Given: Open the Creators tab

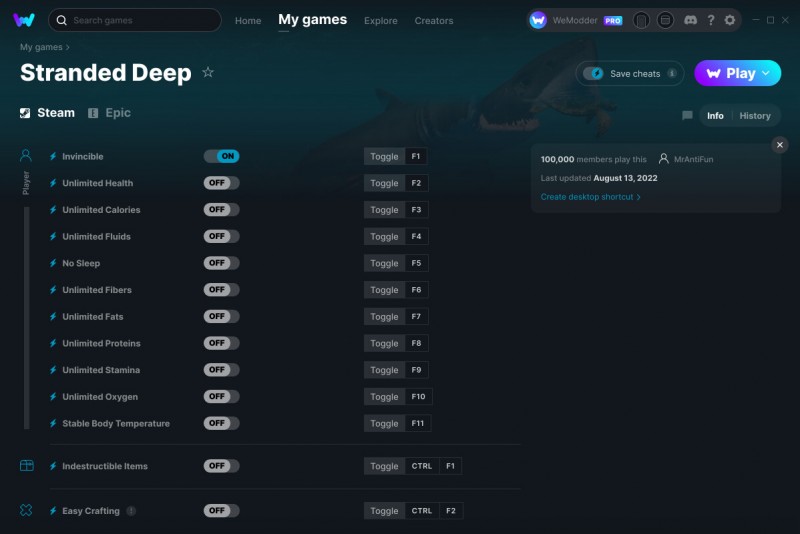Looking at the screenshot, I should (434, 20).
